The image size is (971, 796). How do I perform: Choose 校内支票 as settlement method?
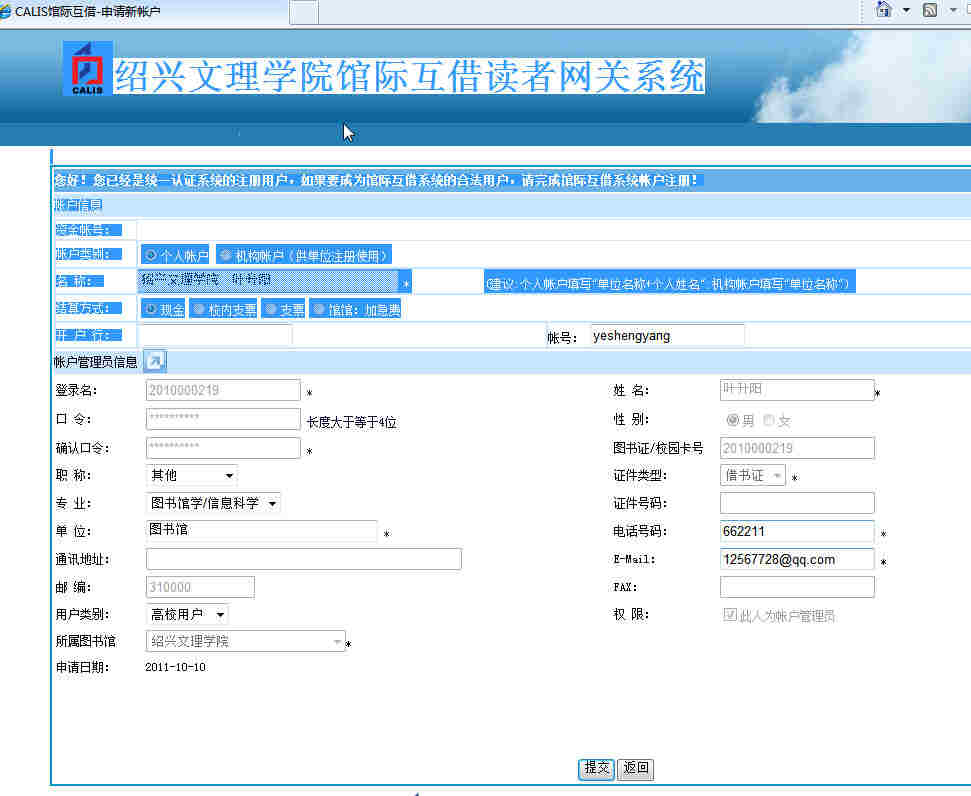click(199, 309)
